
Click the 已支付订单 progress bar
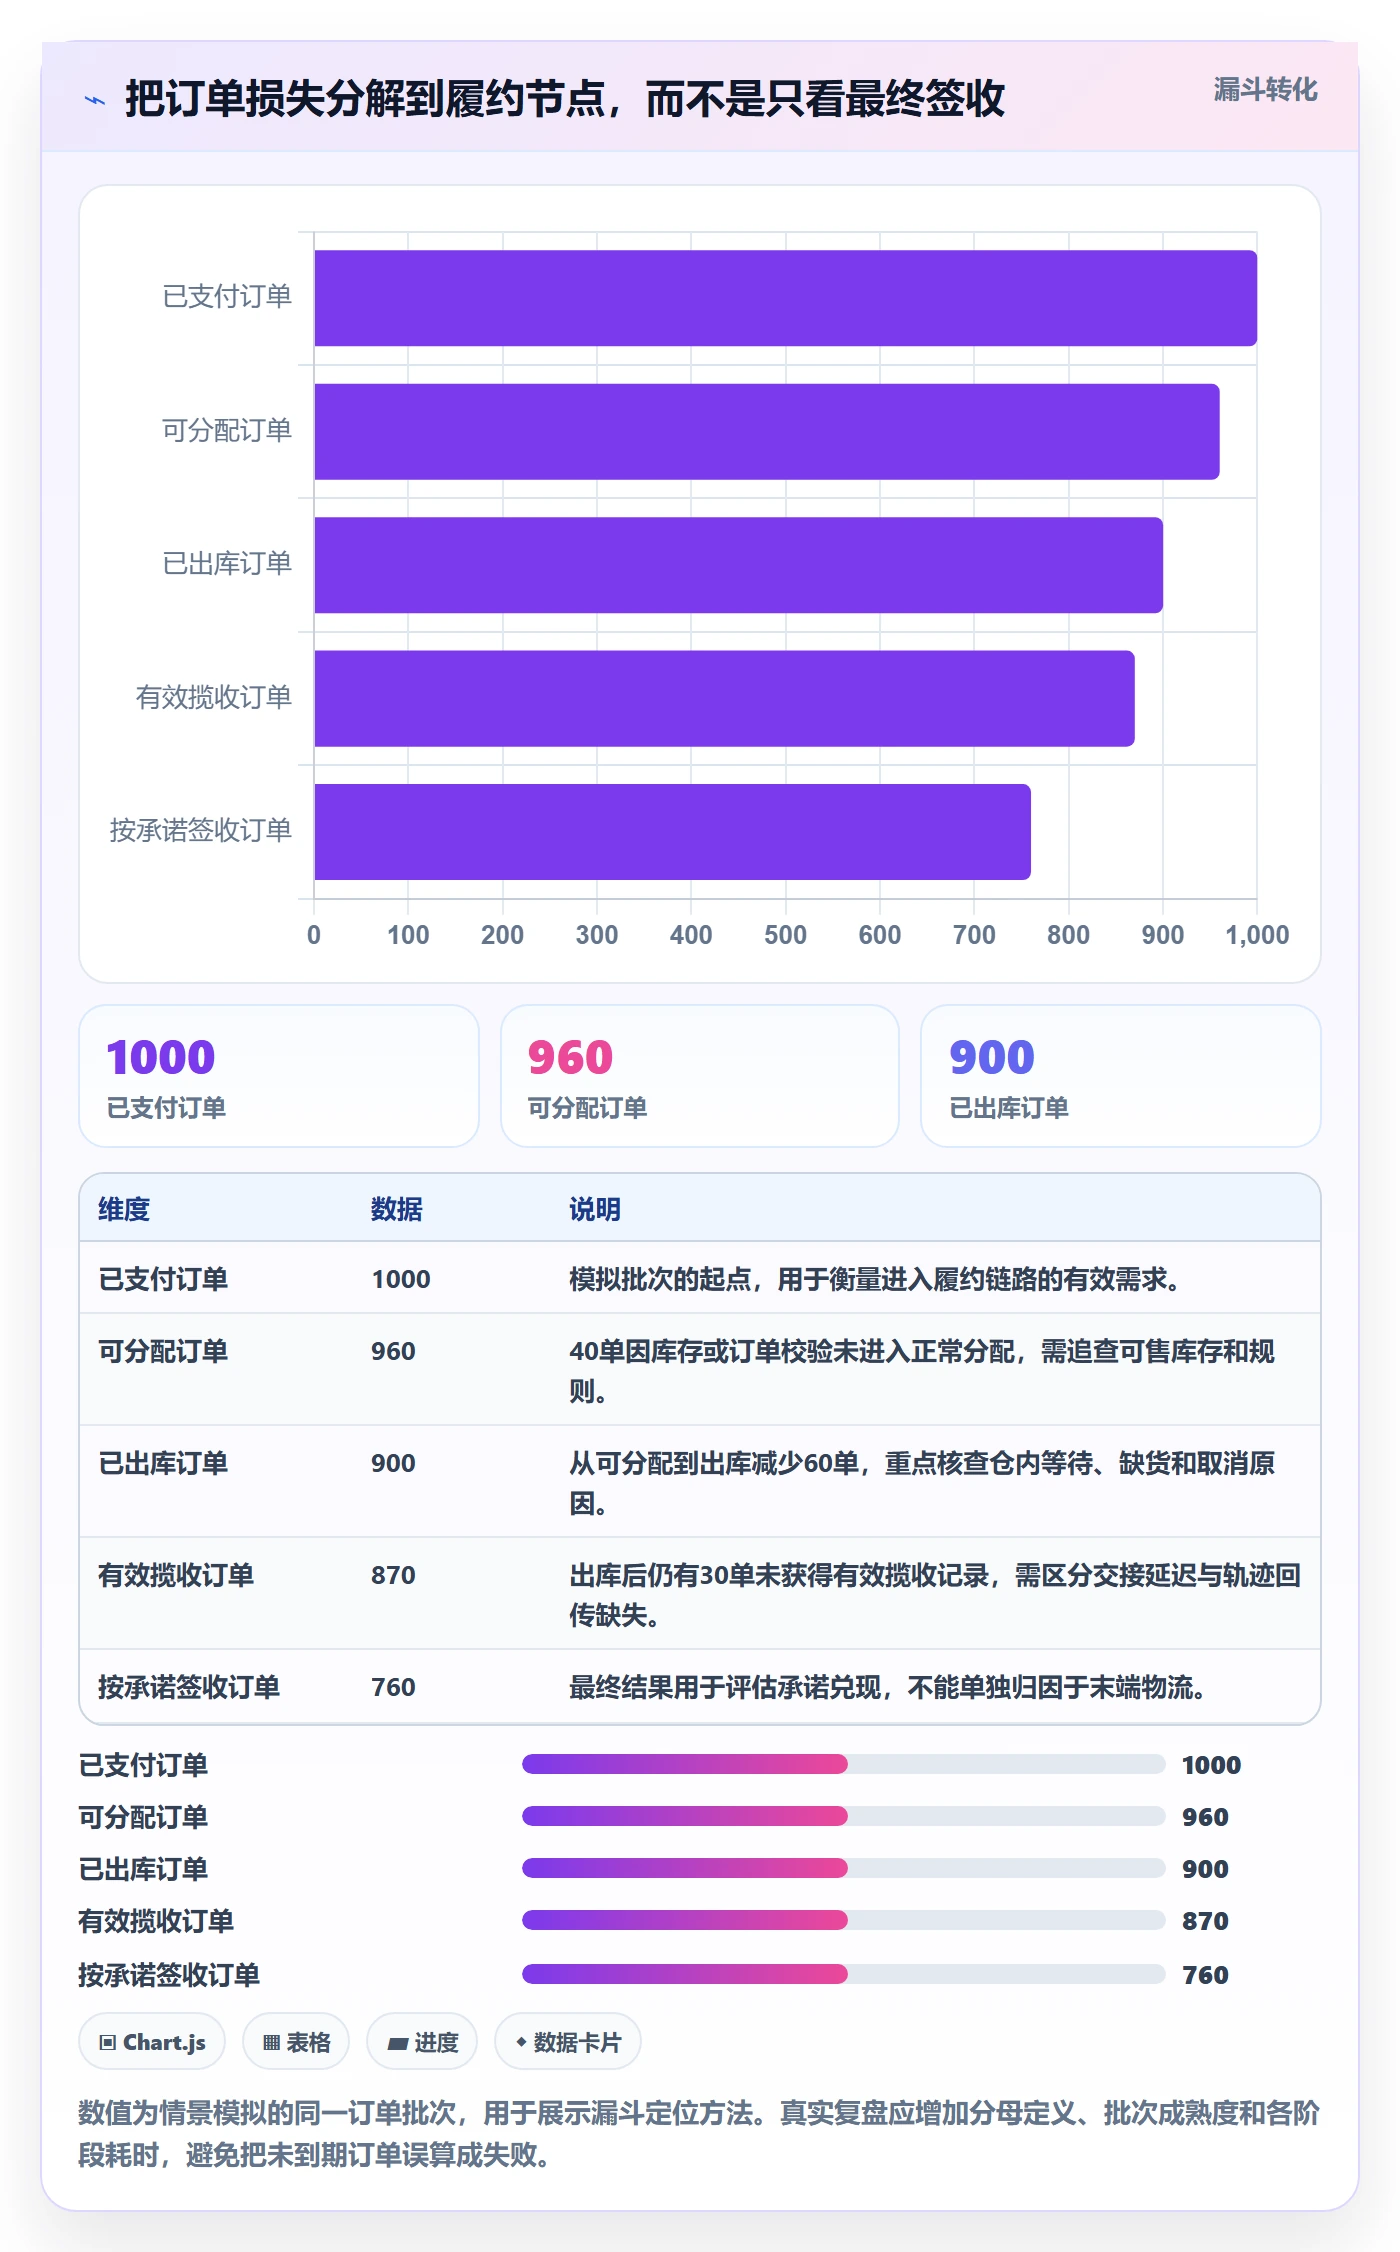click(843, 1764)
